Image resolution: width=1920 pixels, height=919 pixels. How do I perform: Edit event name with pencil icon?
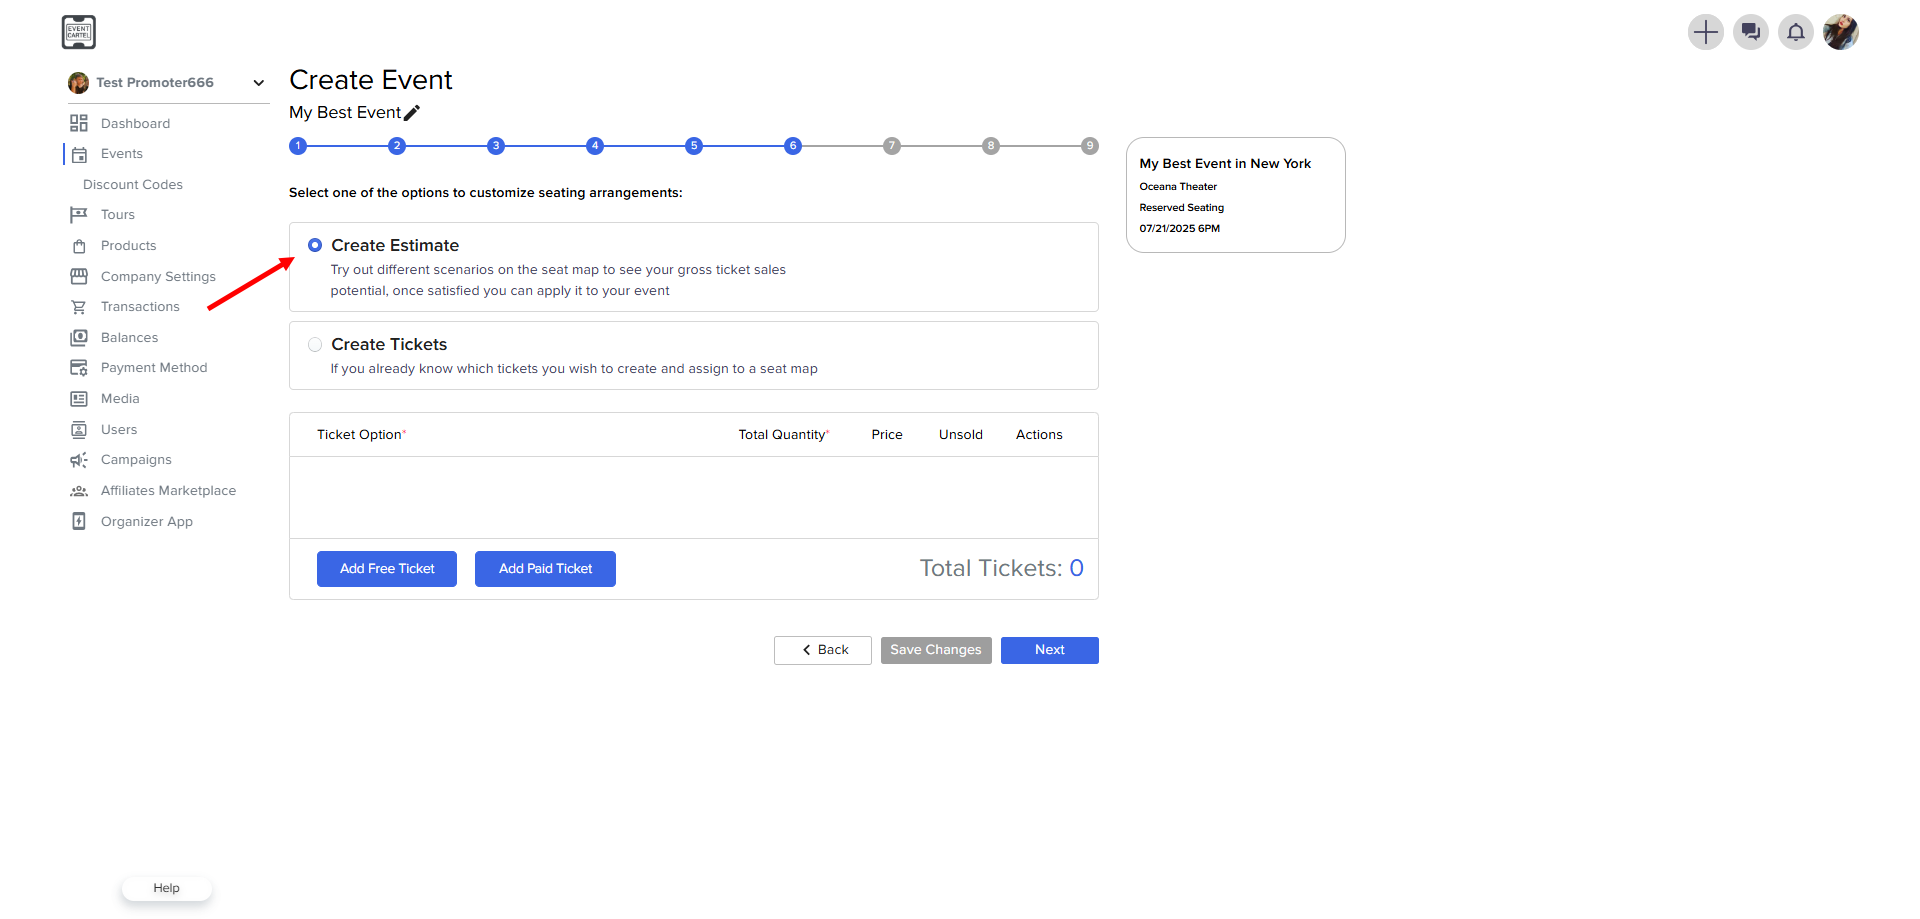point(412,113)
